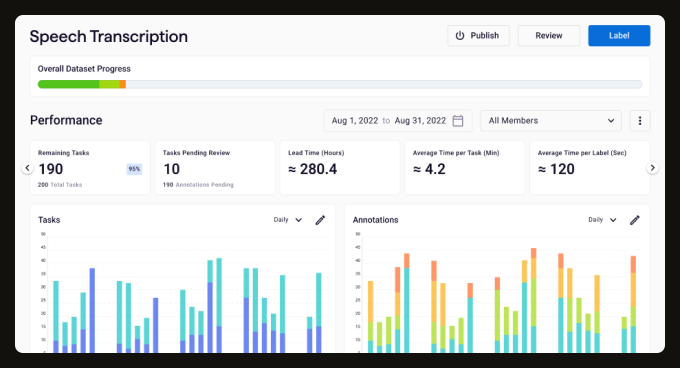This screenshot has width=680, height=369.
Task: Click the '10' pending review count
Action: pos(172,169)
